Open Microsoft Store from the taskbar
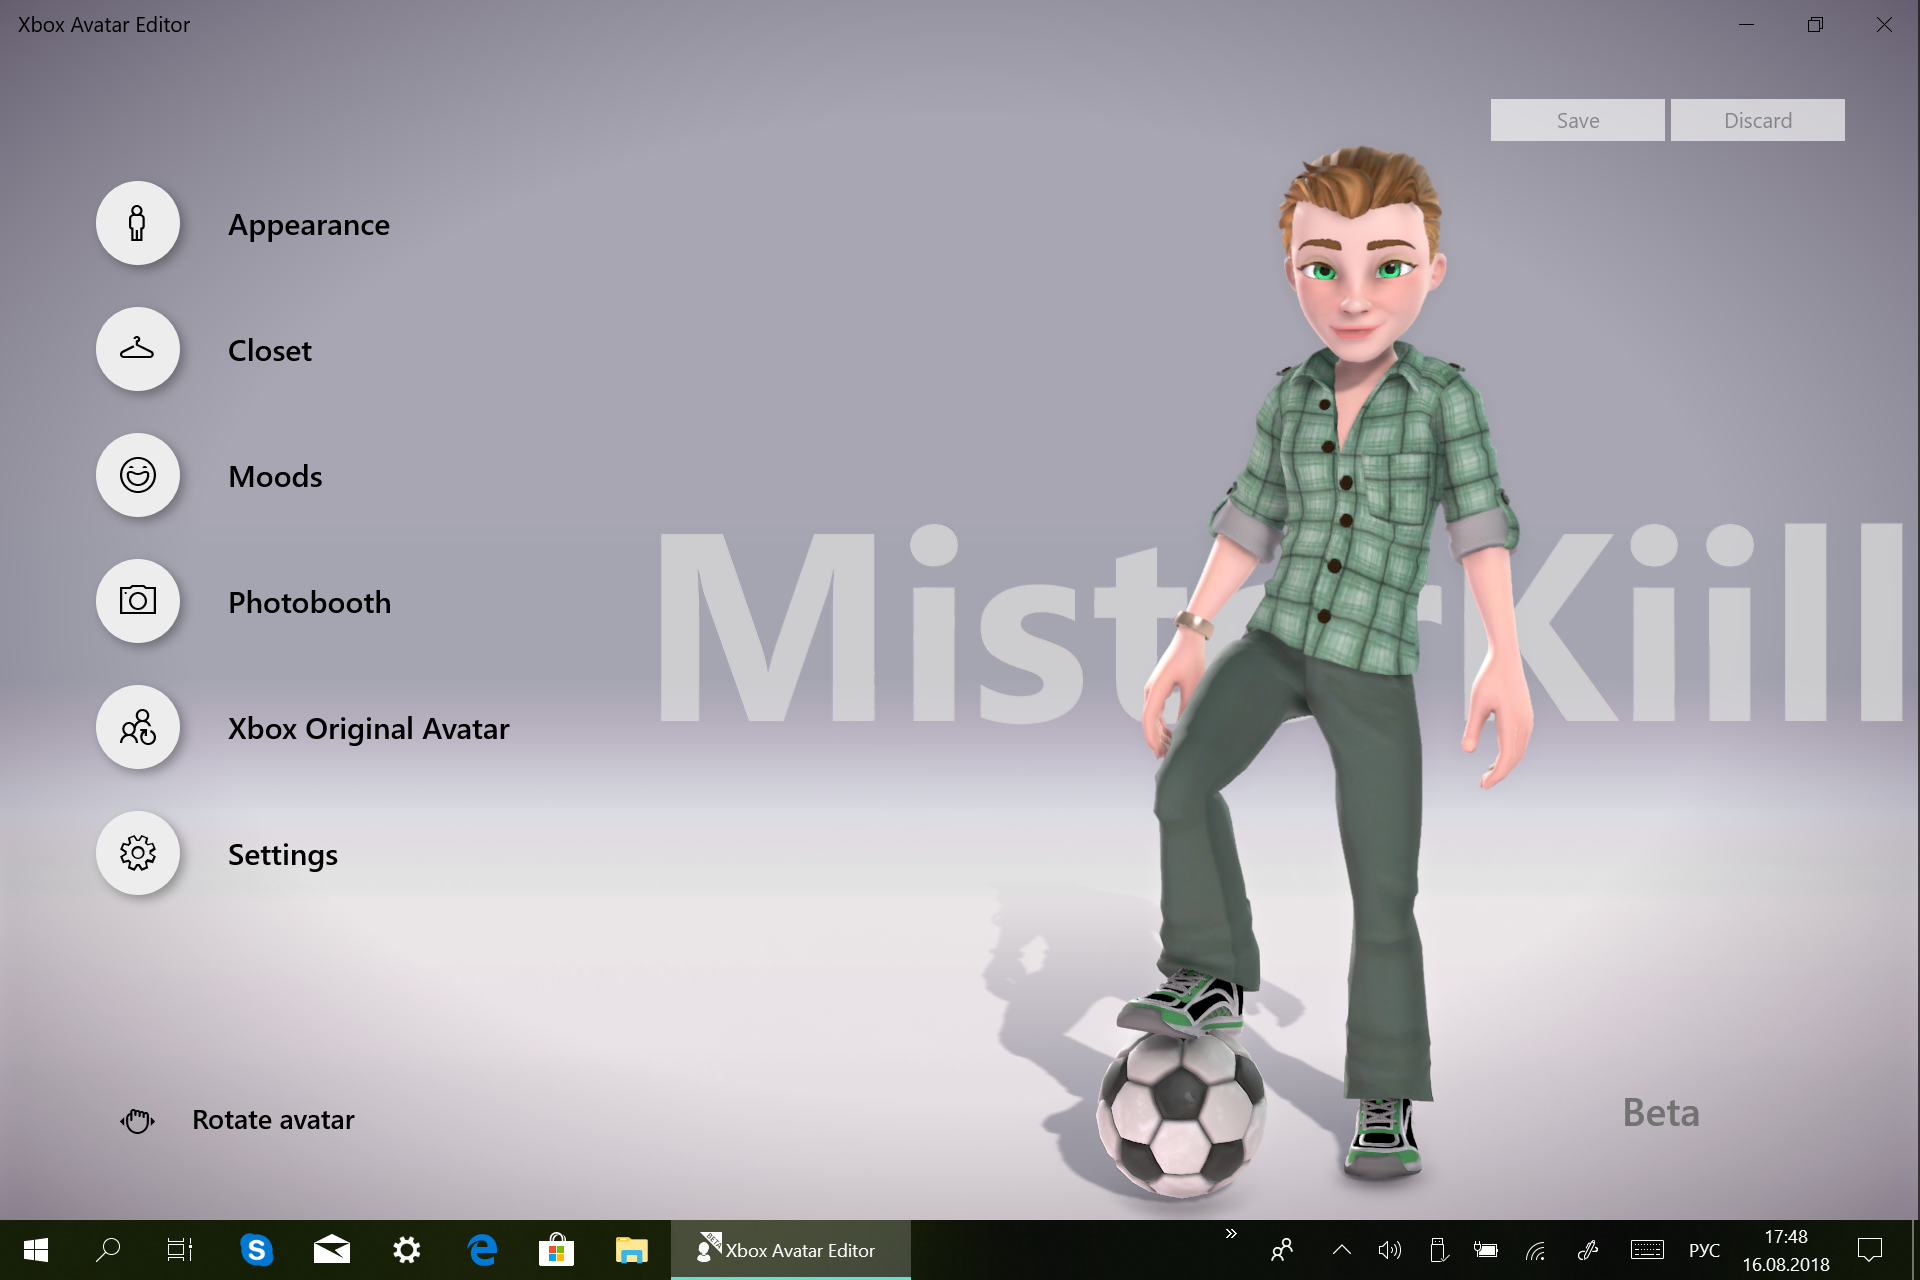The width and height of the screenshot is (1920, 1280). click(x=557, y=1250)
